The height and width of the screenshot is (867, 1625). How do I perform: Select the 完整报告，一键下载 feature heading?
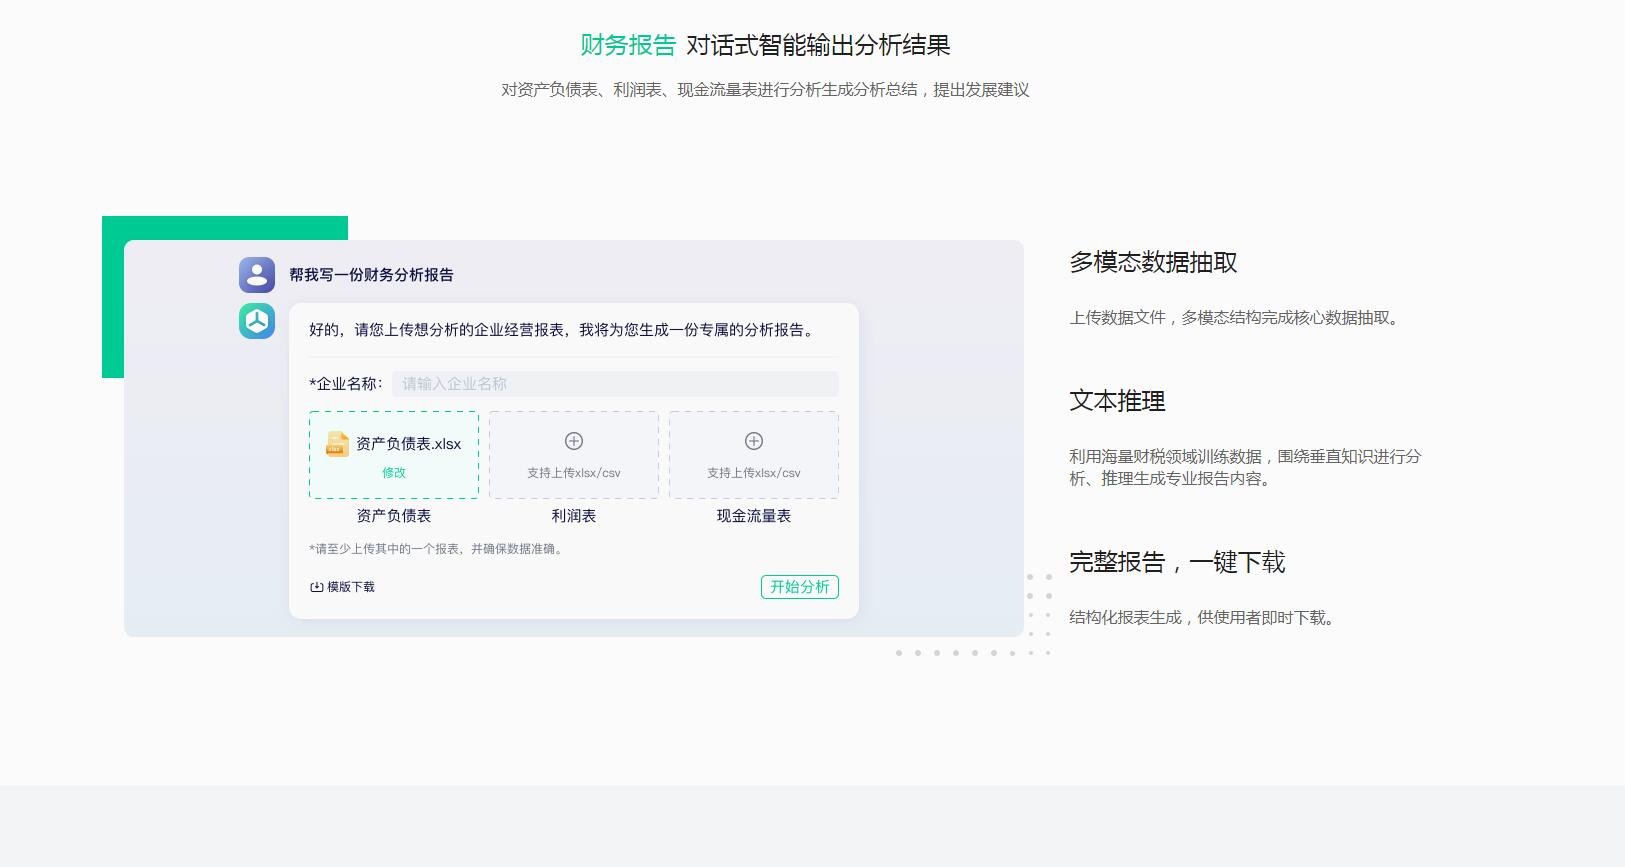pos(1176,563)
